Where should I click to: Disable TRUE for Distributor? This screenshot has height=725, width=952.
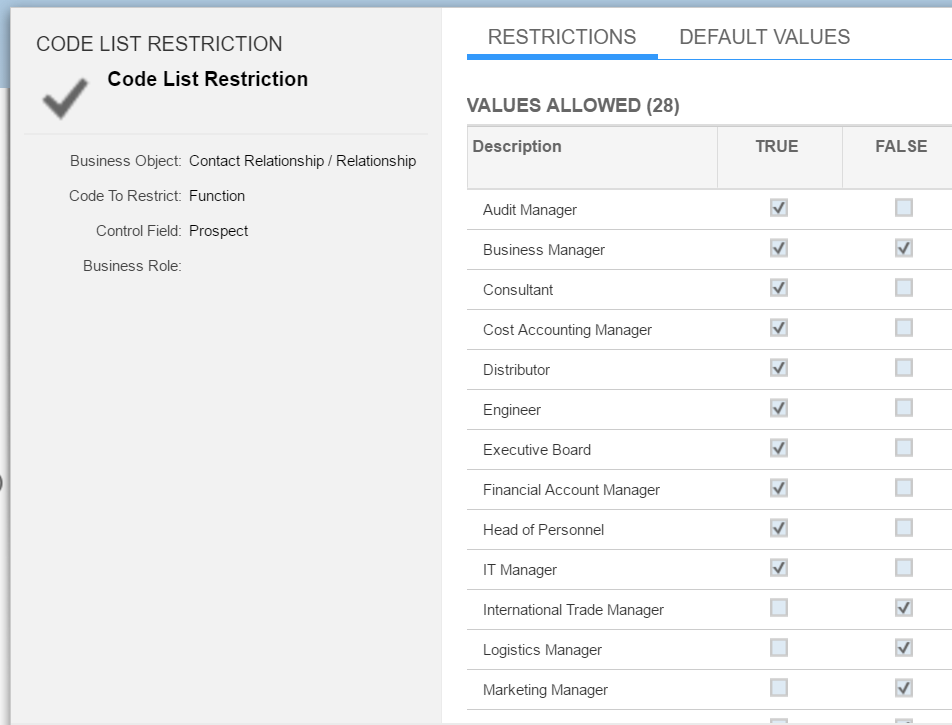click(x=779, y=368)
